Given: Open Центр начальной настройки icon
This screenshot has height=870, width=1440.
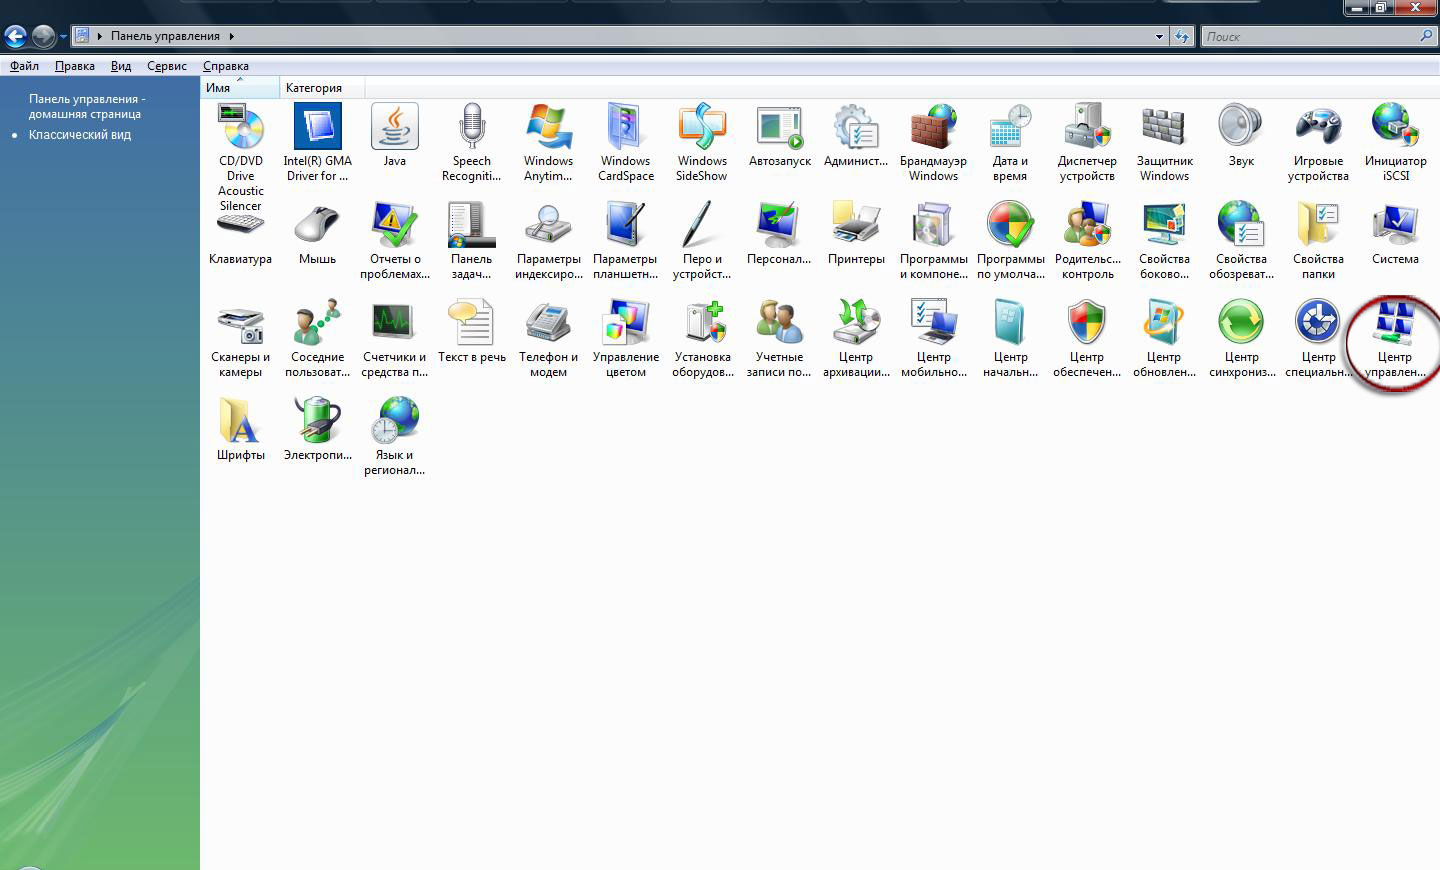Looking at the screenshot, I should click(x=1011, y=322).
